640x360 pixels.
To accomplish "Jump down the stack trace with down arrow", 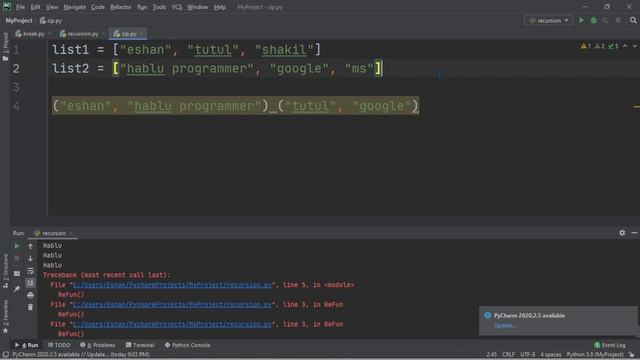I will 30,258.
